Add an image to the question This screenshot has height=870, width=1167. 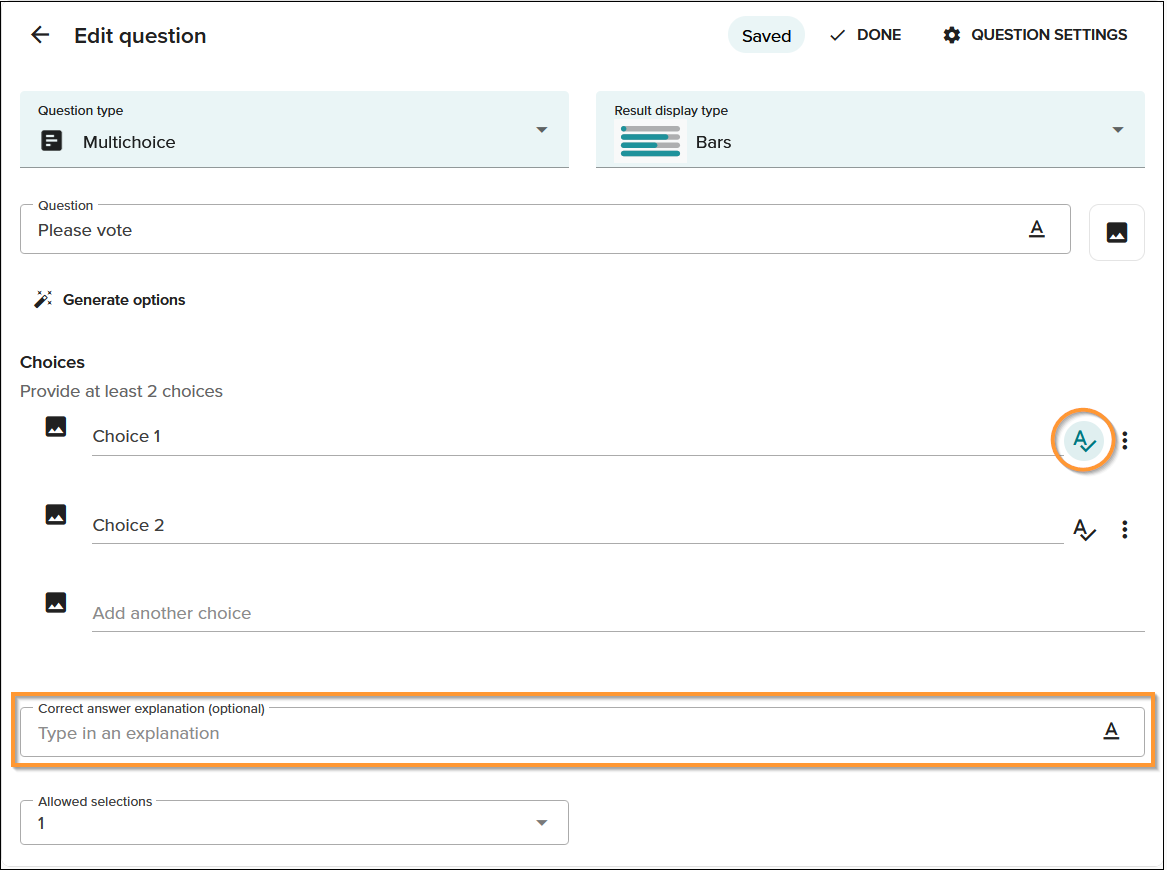[x=1116, y=233]
